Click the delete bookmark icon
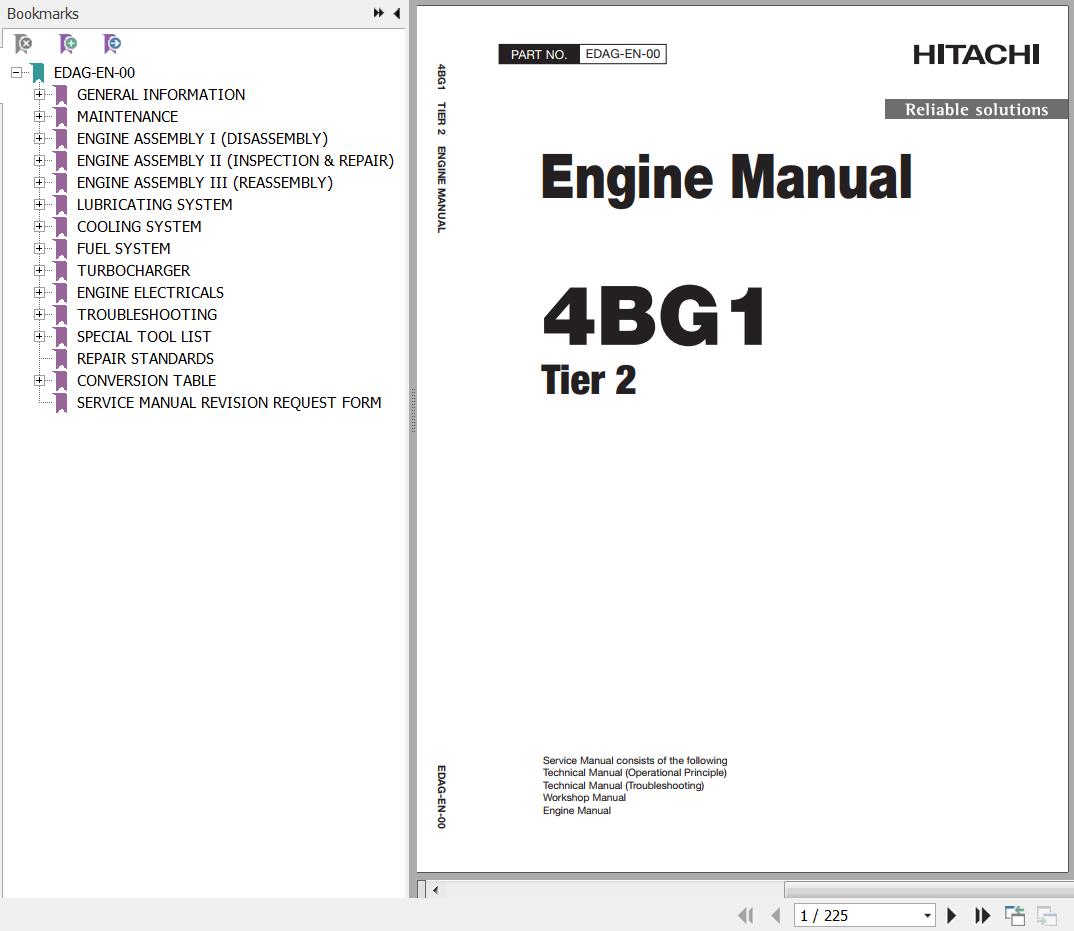The width and height of the screenshot is (1074, 931). [x=23, y=45]
